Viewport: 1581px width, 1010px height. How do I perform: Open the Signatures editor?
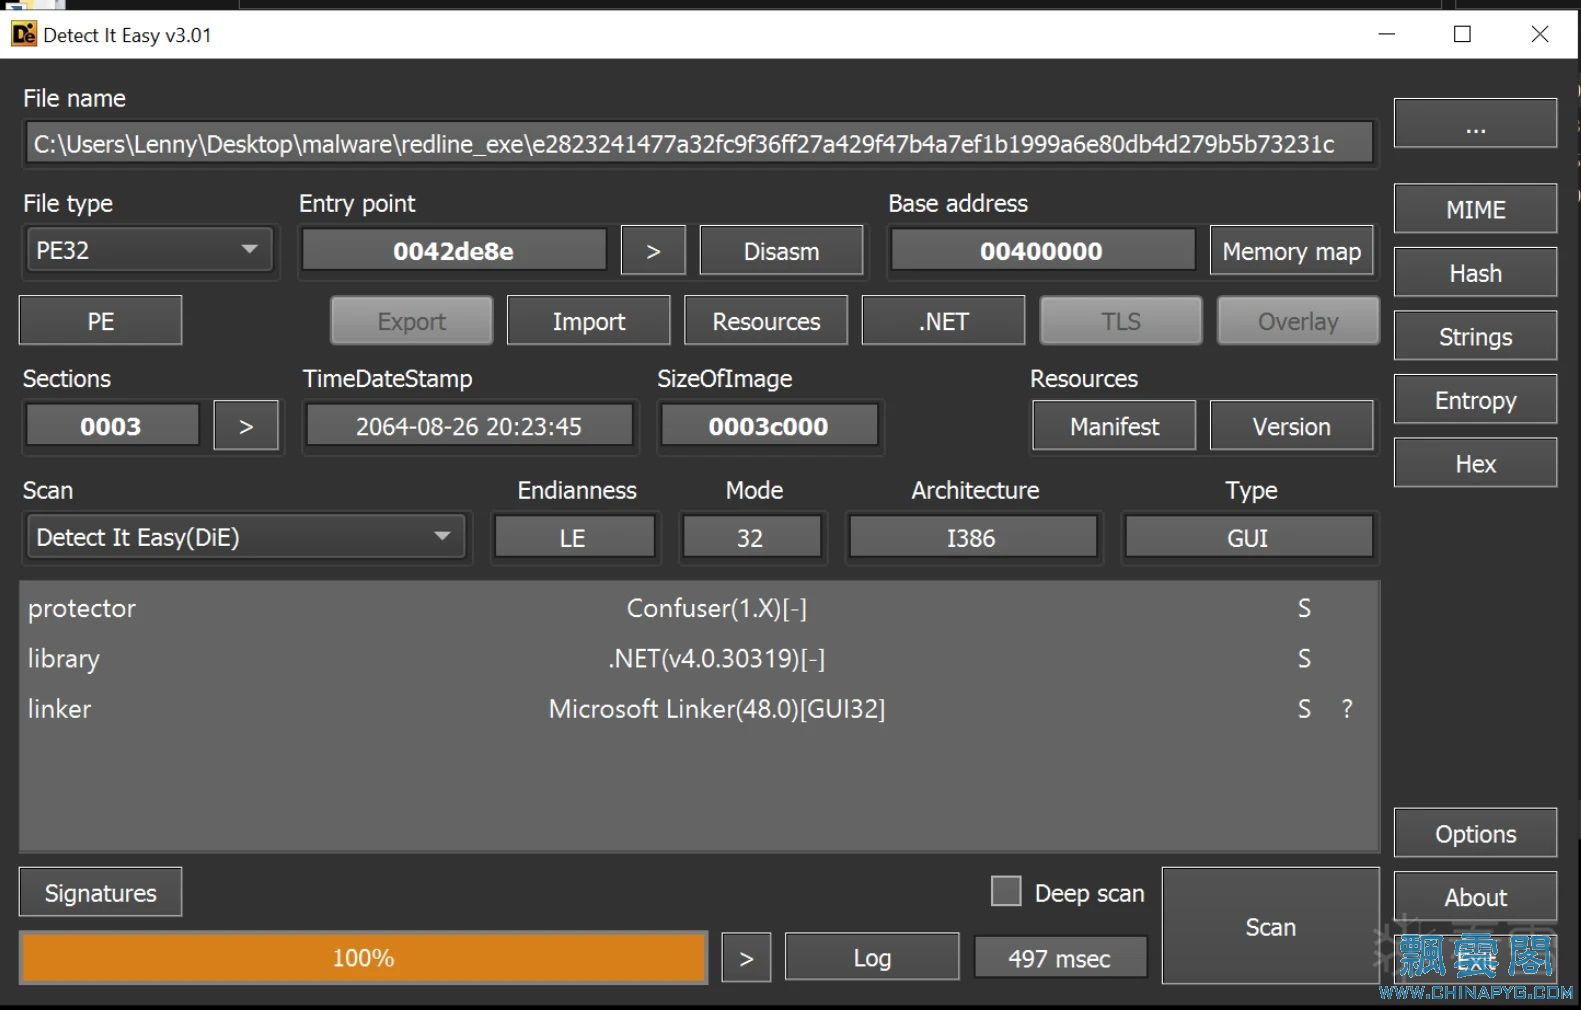[x=100, y=892]
